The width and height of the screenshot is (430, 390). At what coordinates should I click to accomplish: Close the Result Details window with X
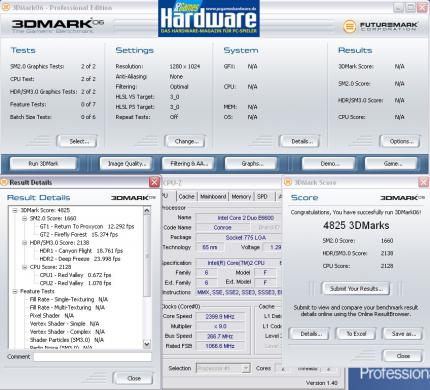point(154,182)
